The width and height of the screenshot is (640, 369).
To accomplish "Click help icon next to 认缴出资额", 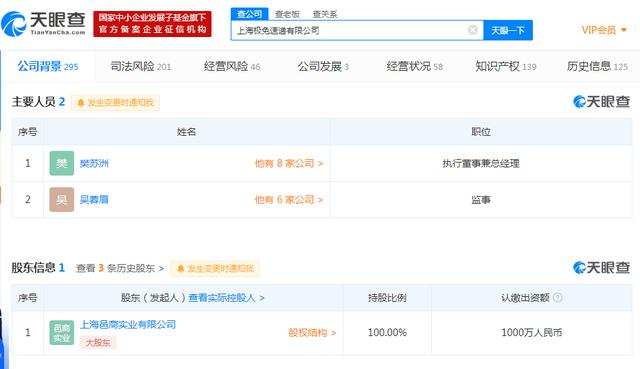I will (558, 298).
